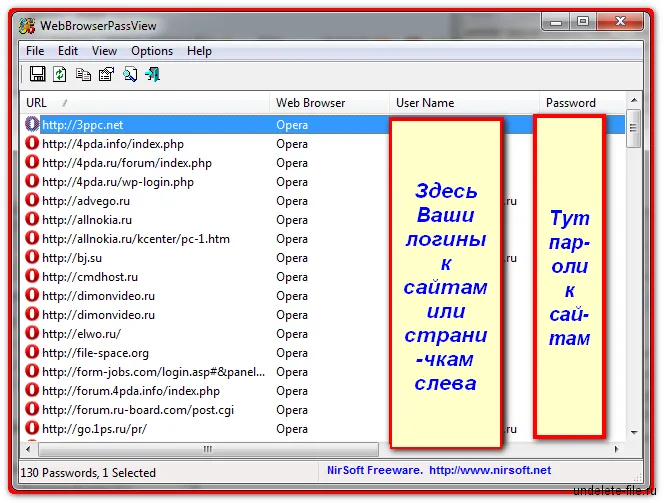The height and width of the screenshot is (503, 663).
Task: Open the Options menu
Action: (x=152, y=51)
